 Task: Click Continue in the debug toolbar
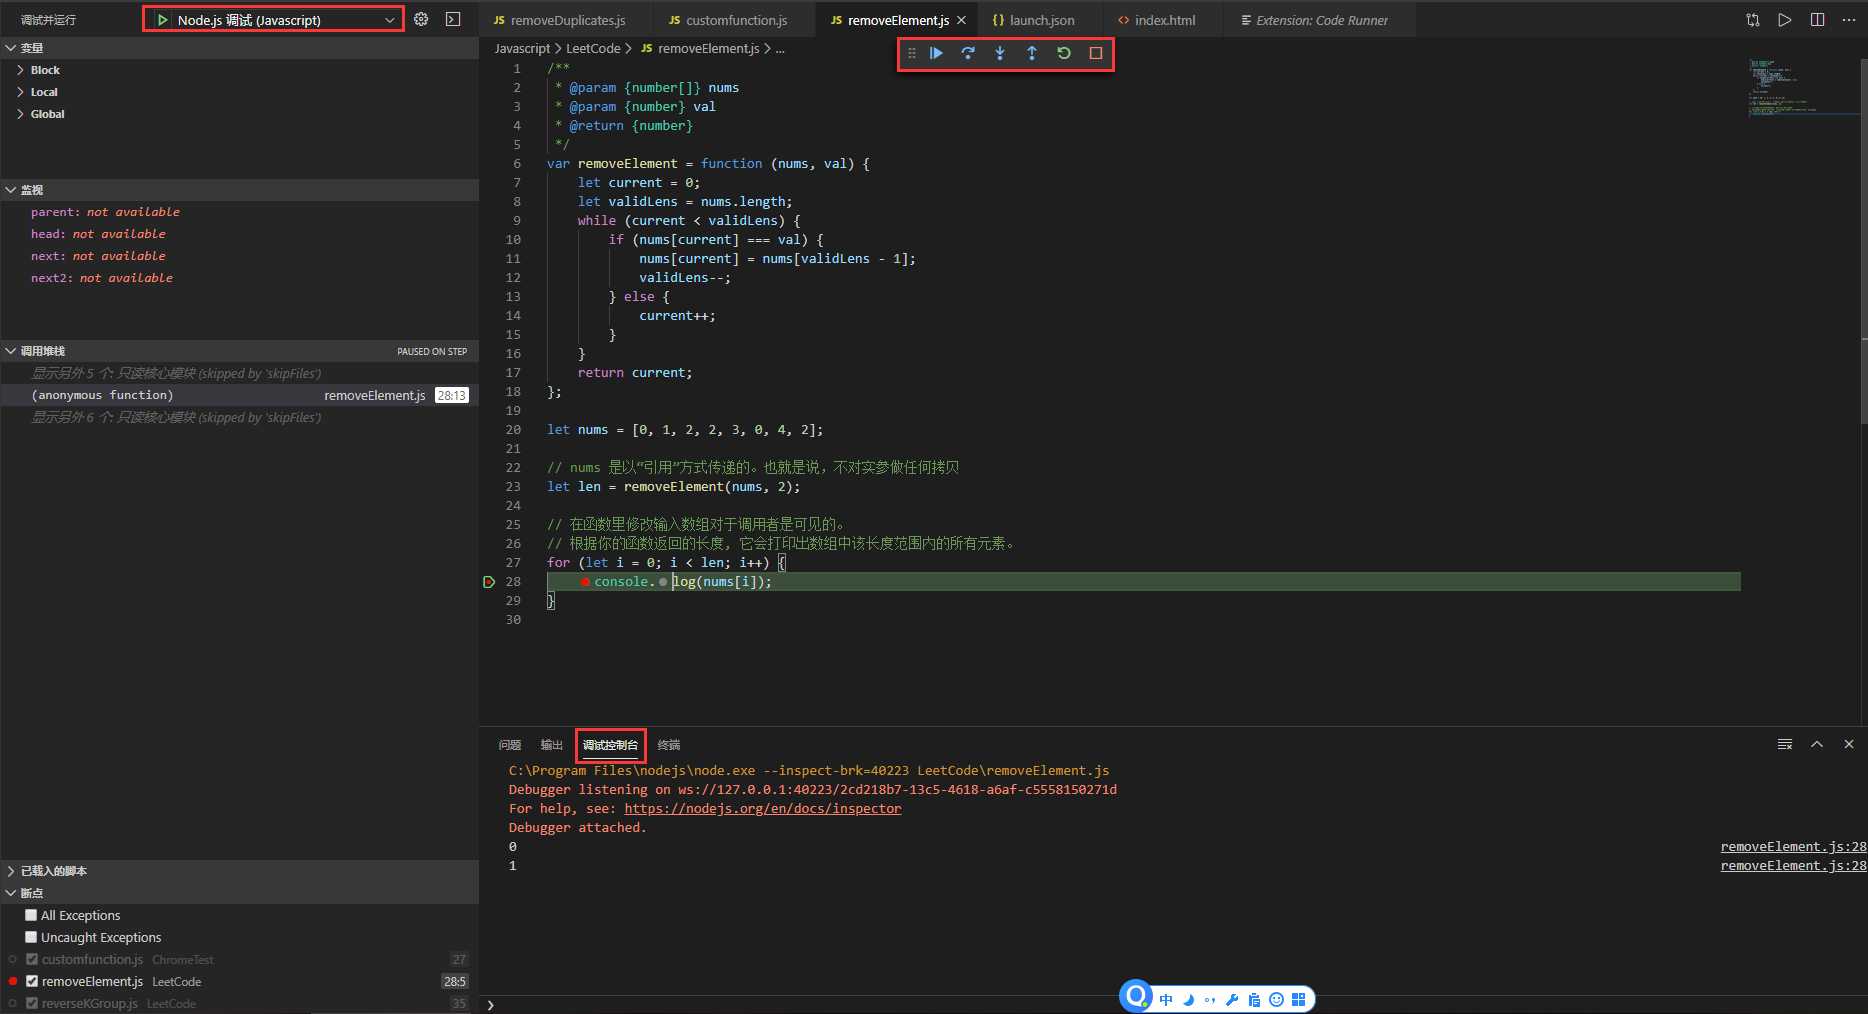pyautogui.click(x=936, y=53)
